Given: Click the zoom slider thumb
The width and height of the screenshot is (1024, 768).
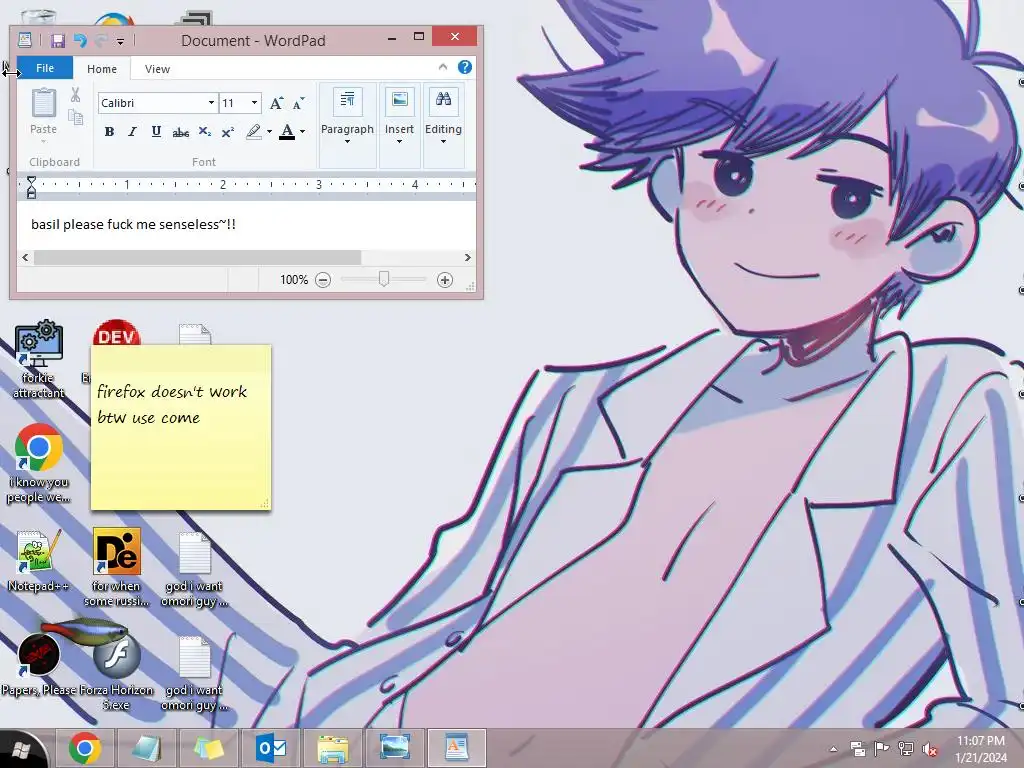Looking at the screenshot, I should [384, 280].
